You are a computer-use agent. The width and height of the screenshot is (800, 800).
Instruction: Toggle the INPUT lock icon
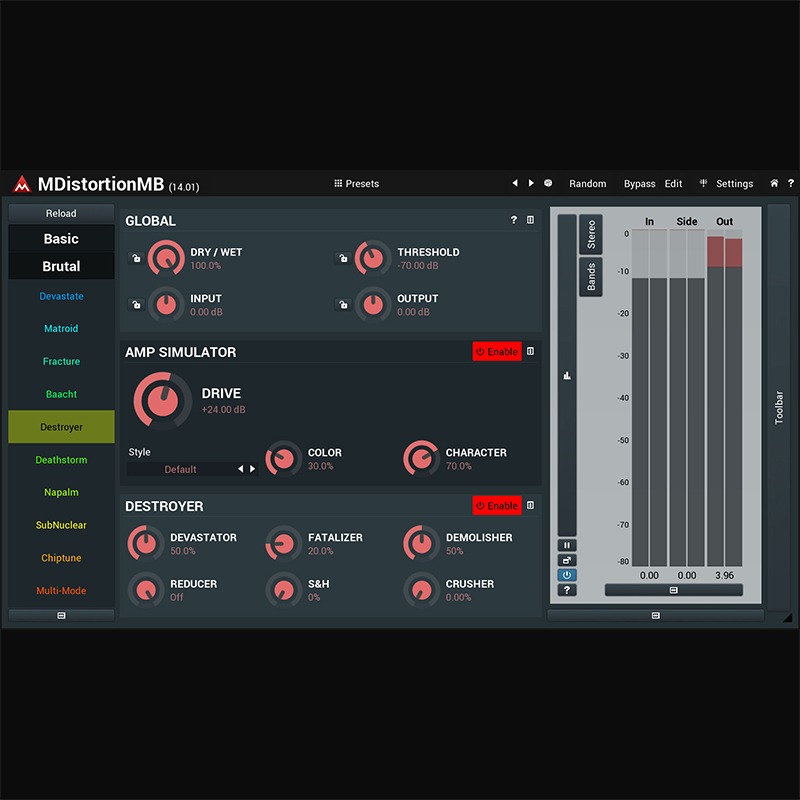tap(136, 305)
